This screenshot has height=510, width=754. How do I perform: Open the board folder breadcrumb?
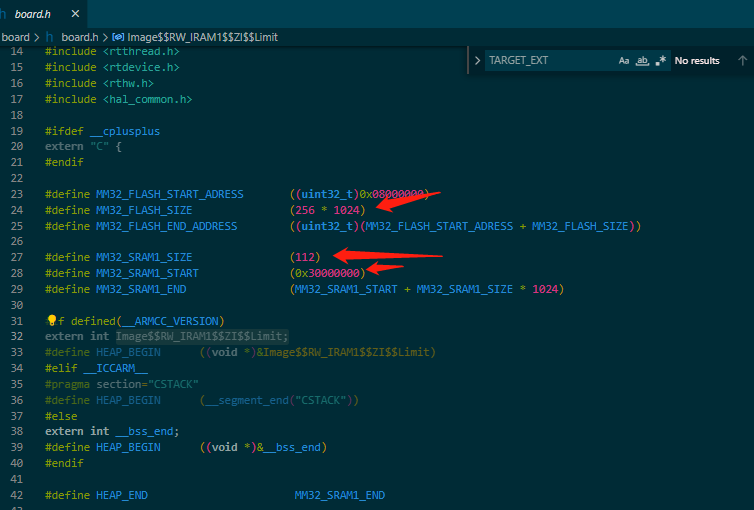[x=15, y=37]
